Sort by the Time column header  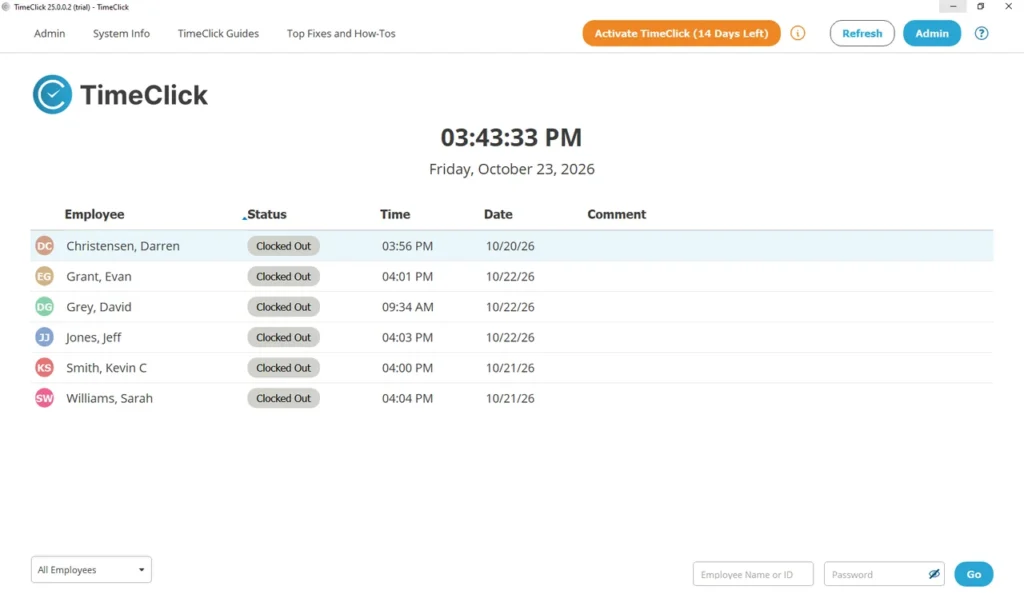395,214
